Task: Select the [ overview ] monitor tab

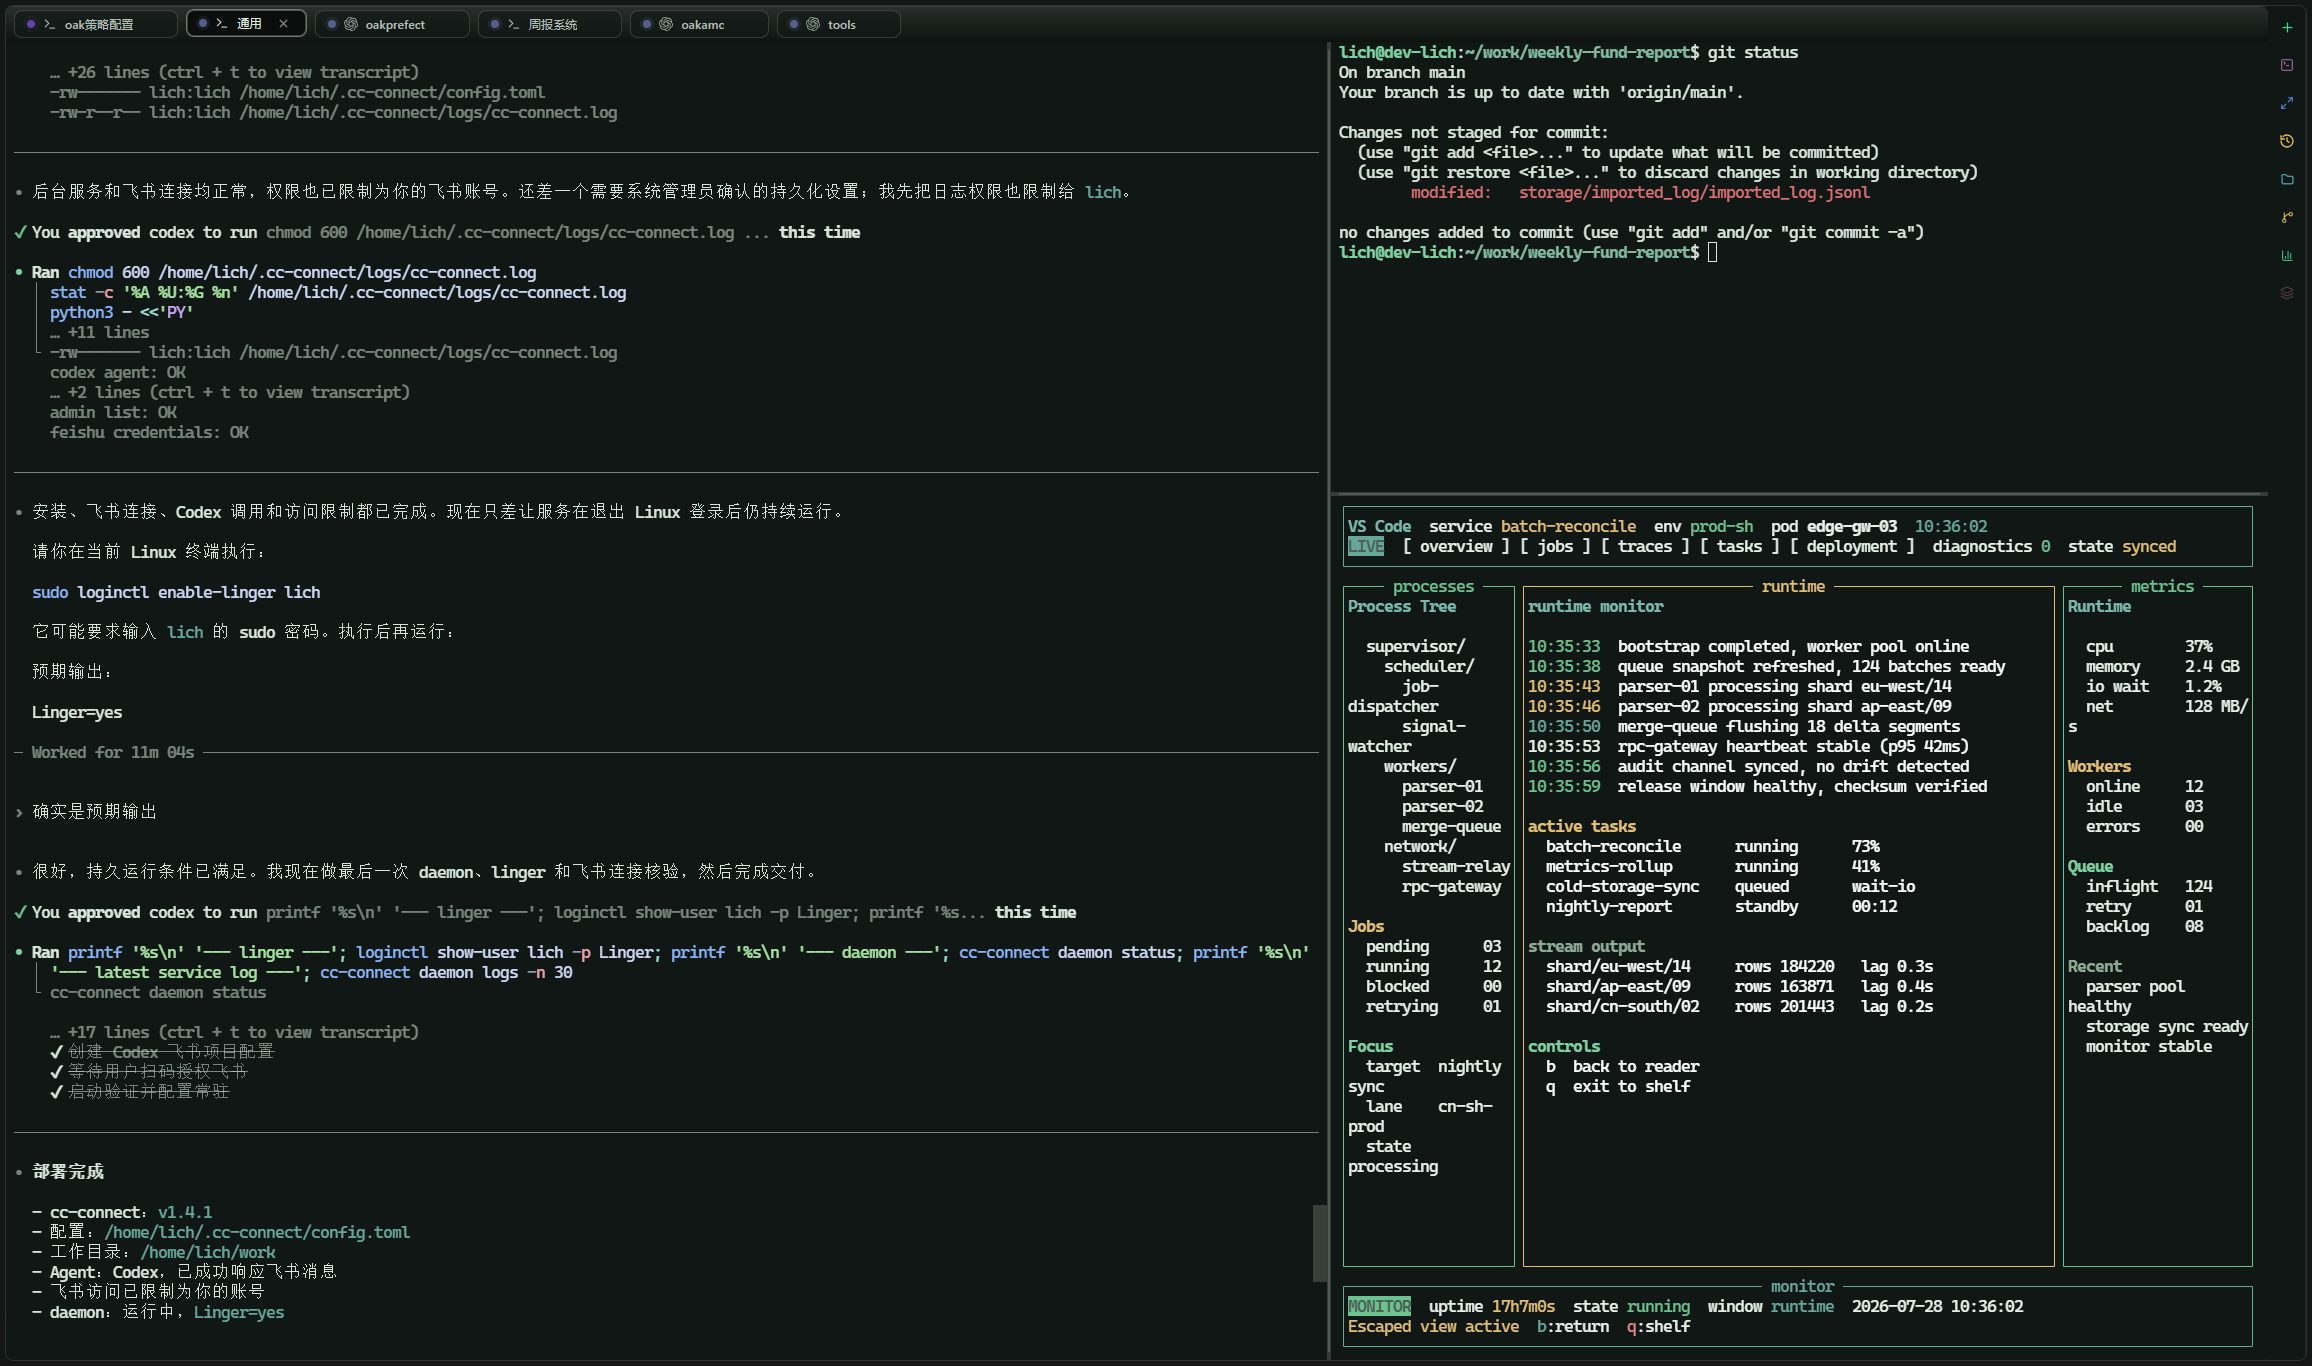Action: (1456, 547)
